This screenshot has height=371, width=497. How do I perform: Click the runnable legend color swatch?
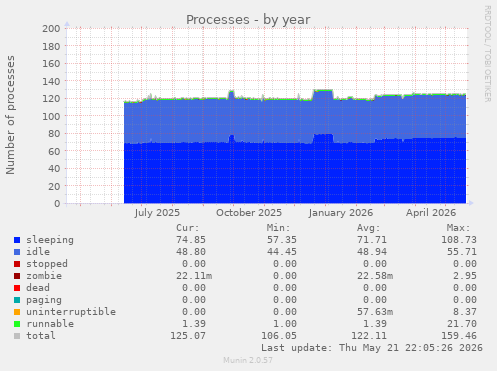[17, 324]
